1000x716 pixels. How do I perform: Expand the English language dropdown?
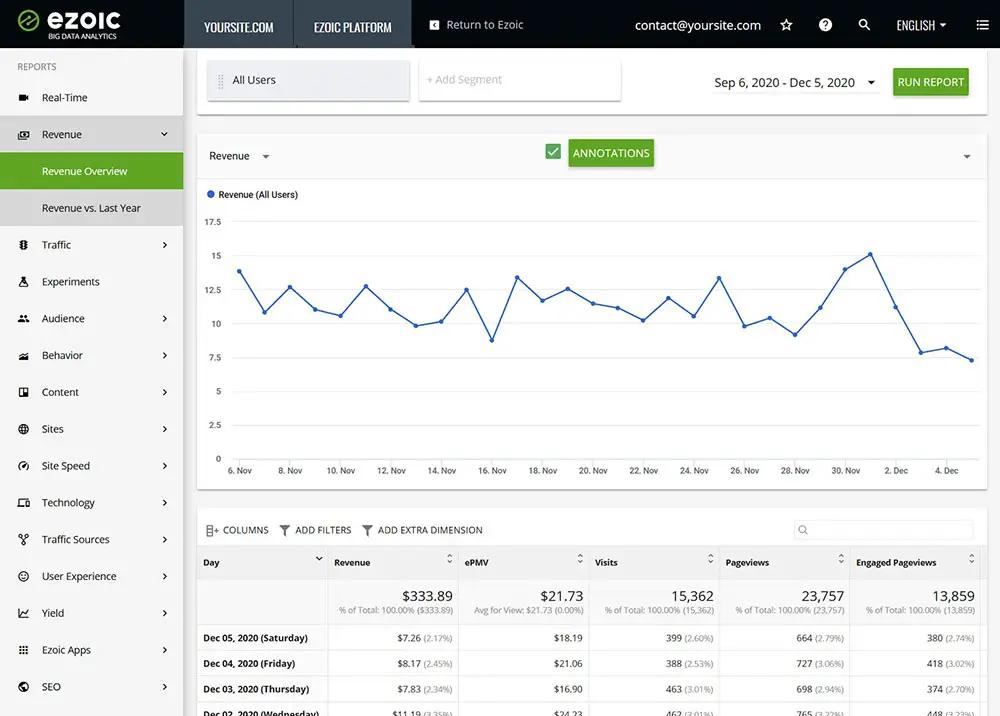(x=921, y=26)
